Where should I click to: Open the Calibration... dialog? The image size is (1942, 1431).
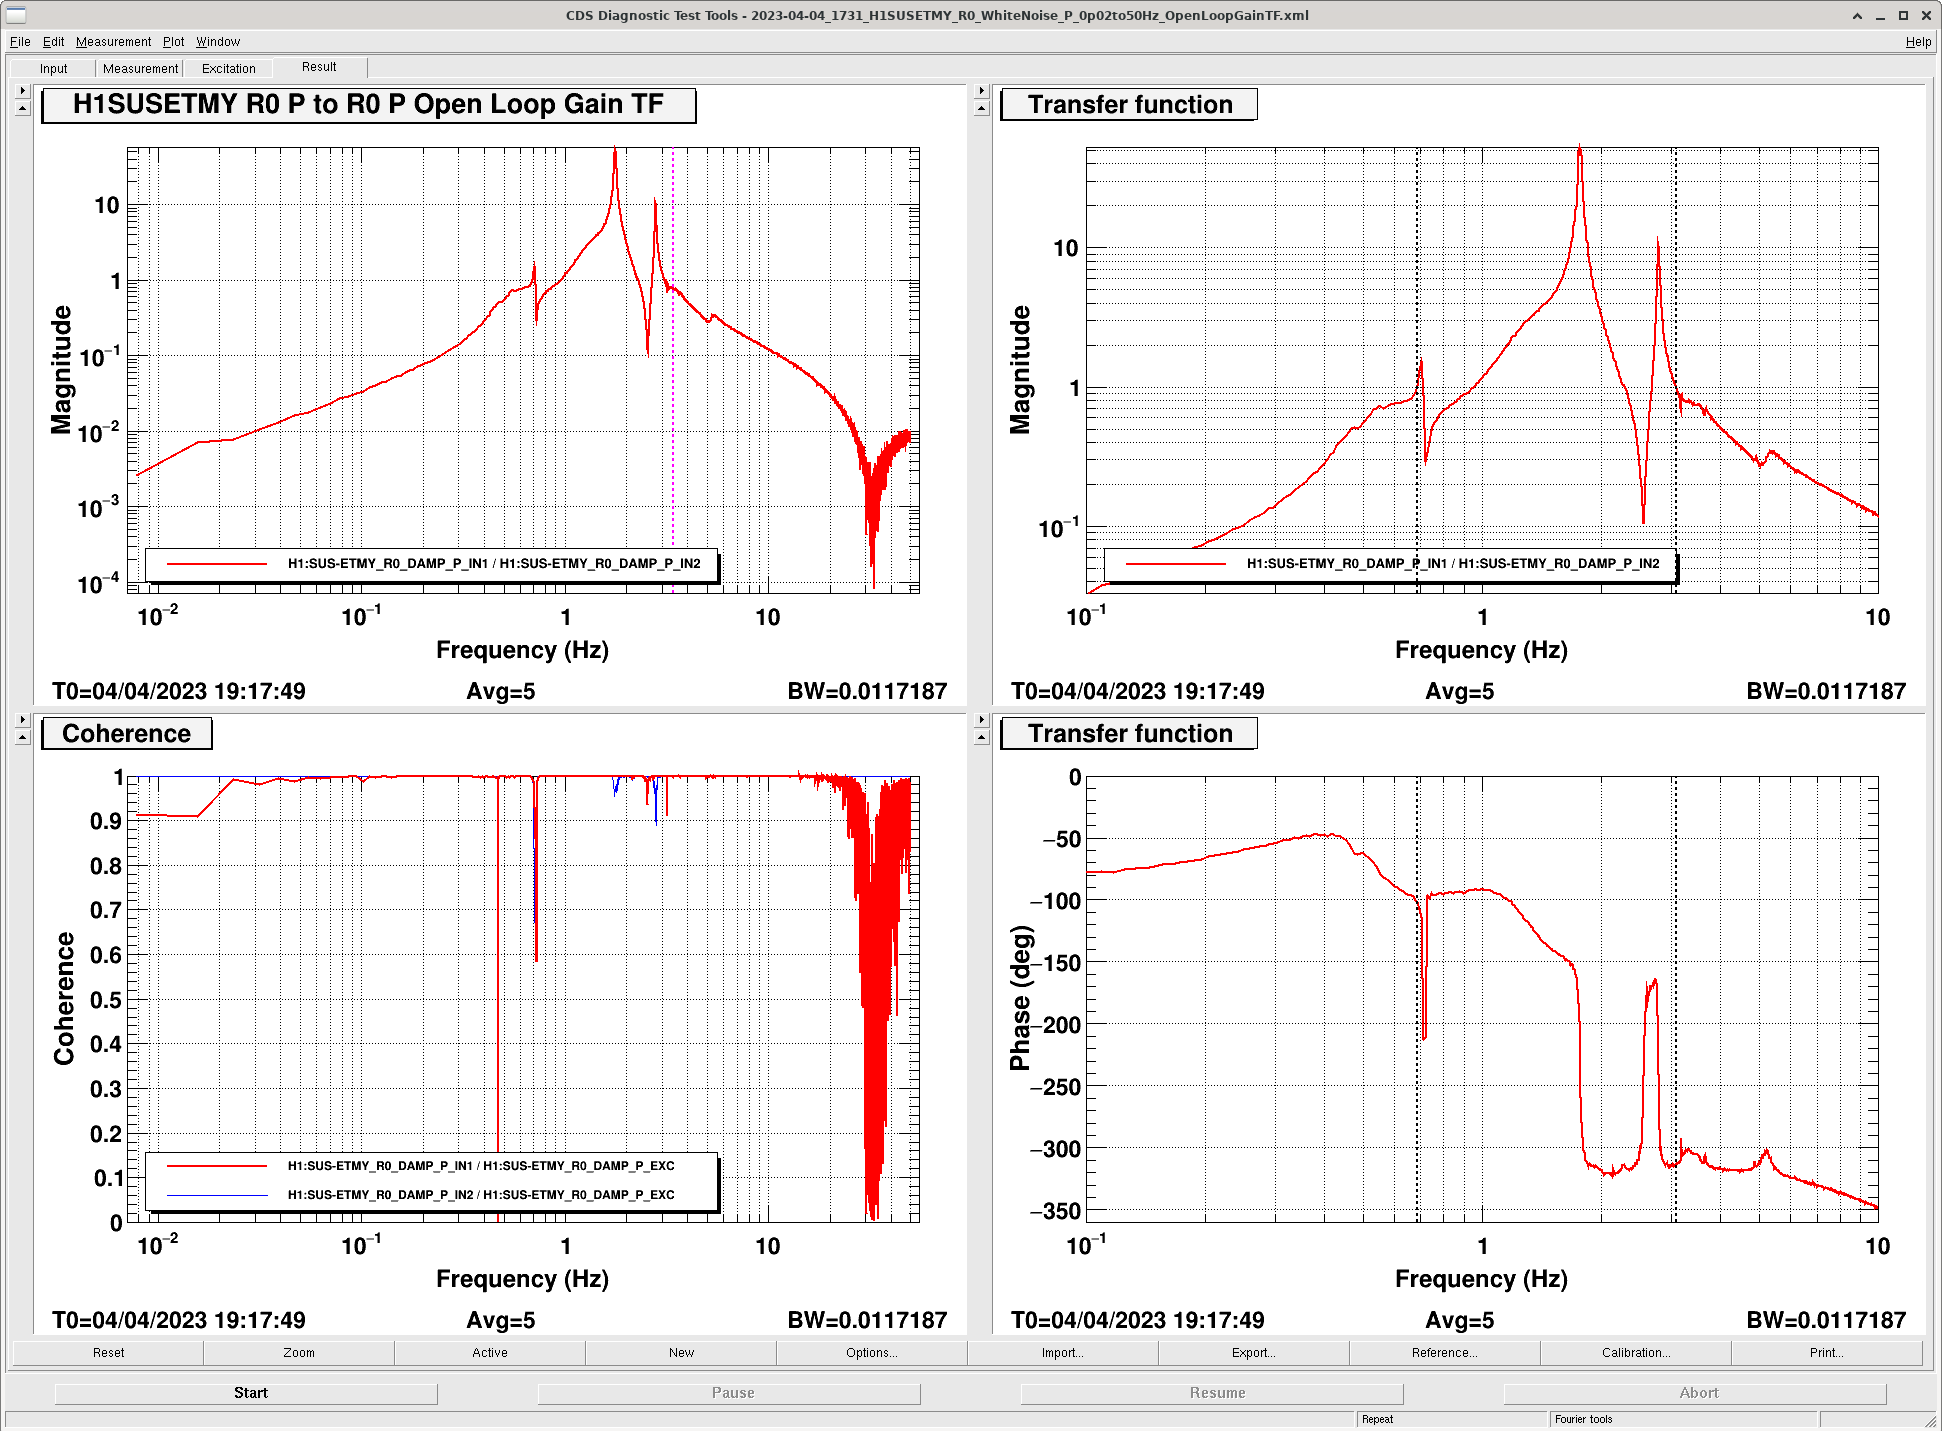pos(1636,1353)
